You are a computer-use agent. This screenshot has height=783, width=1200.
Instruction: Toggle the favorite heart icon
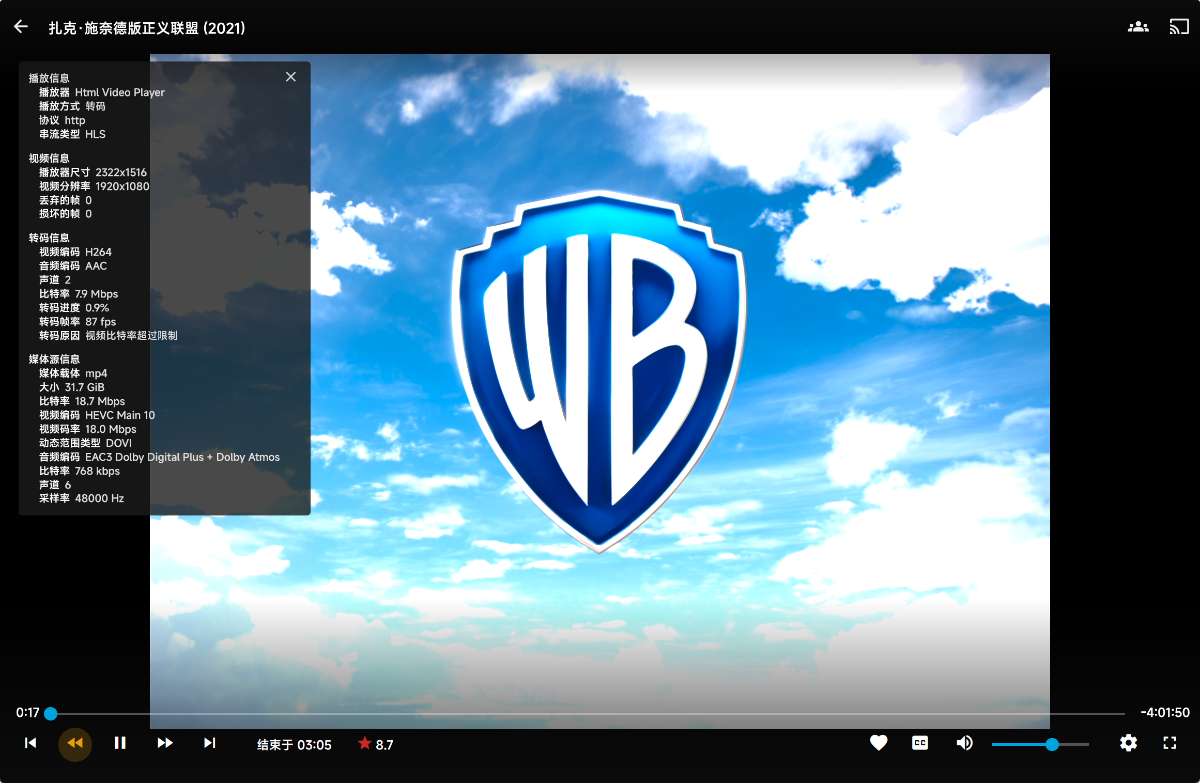(878, 743)
